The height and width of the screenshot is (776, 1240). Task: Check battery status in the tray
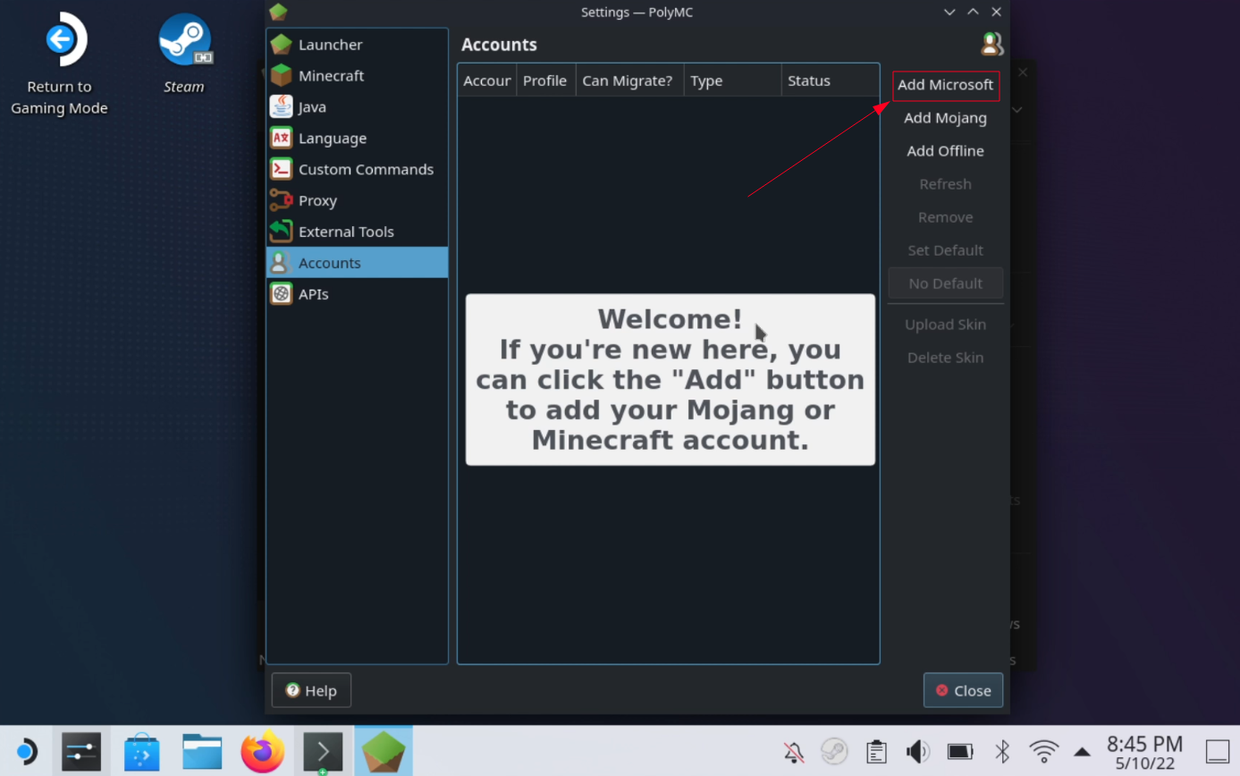tap(960, 752)
